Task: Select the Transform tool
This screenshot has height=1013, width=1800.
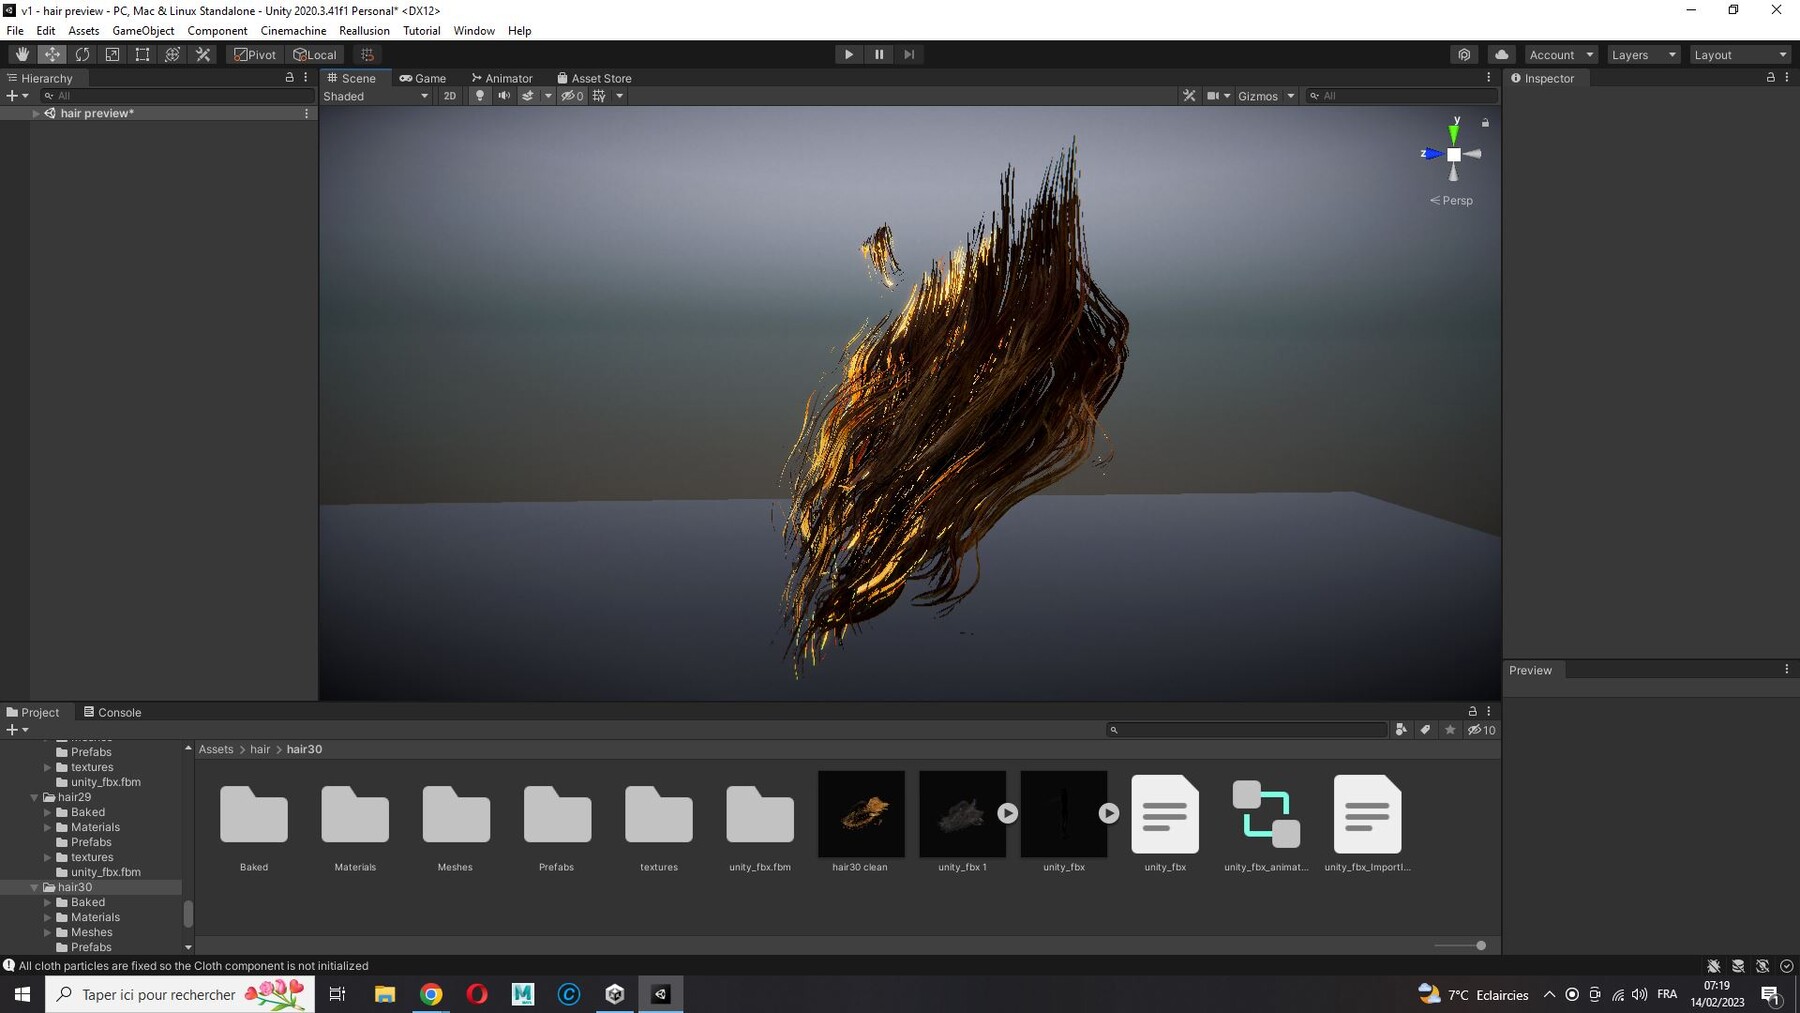Action: coord(172,55)
